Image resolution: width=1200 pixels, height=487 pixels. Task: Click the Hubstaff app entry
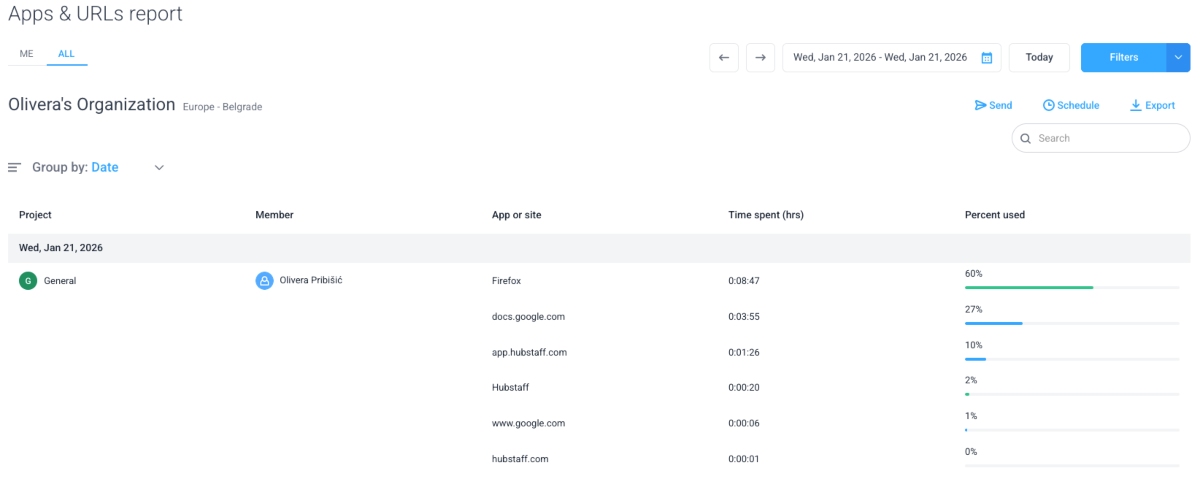510,388
